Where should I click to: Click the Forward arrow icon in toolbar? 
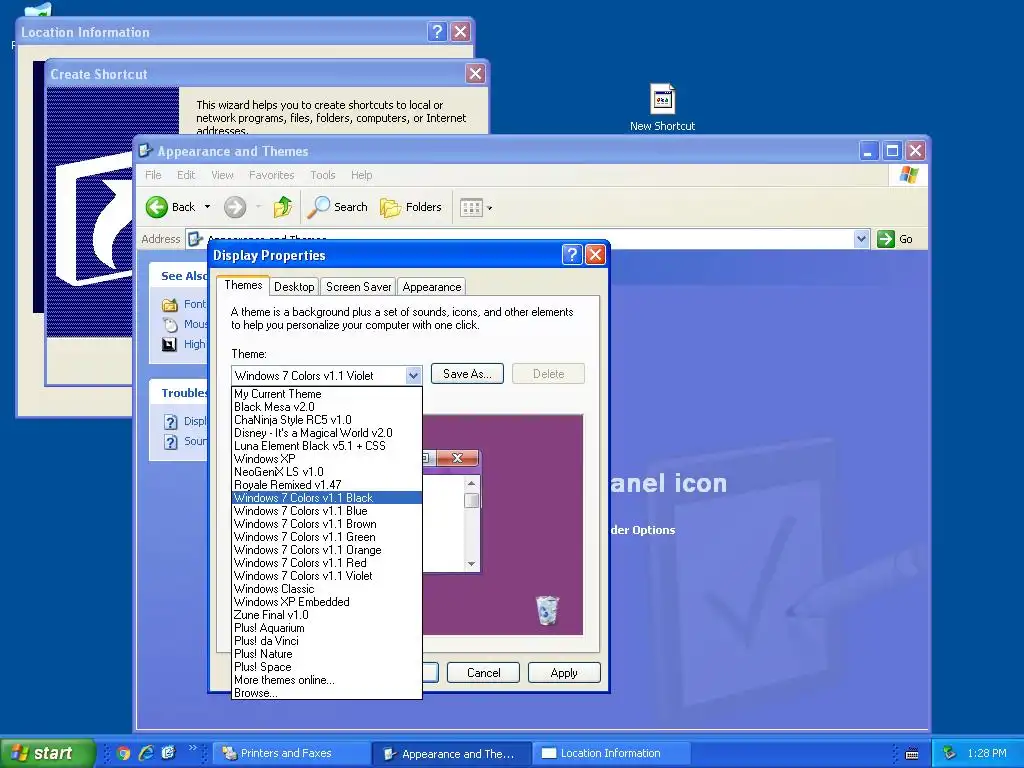pos(235,207)
